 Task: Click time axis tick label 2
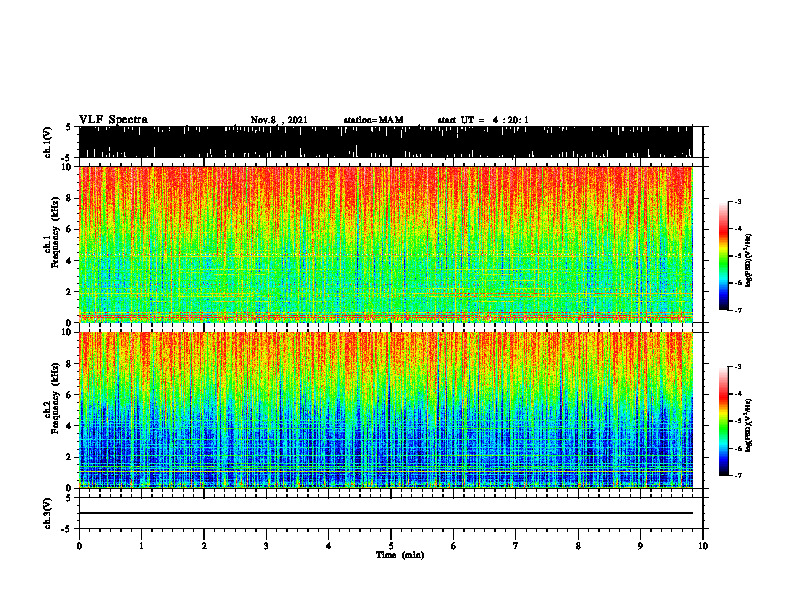204,546
